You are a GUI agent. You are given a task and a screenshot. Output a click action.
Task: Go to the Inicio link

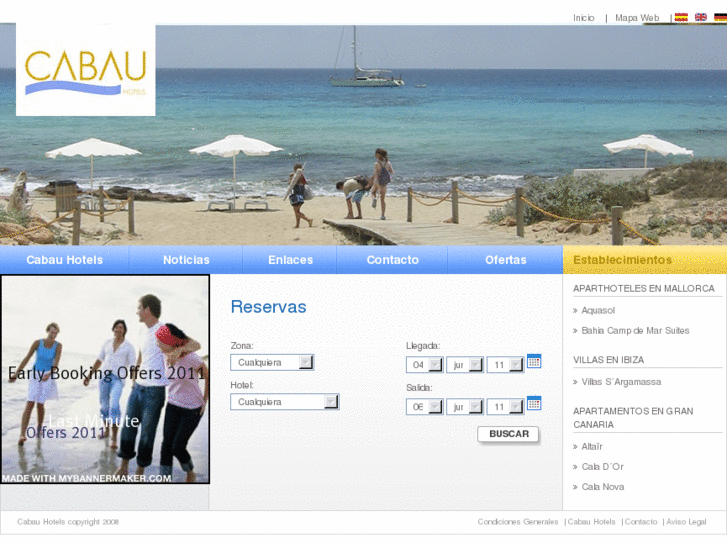click(583, 18)
